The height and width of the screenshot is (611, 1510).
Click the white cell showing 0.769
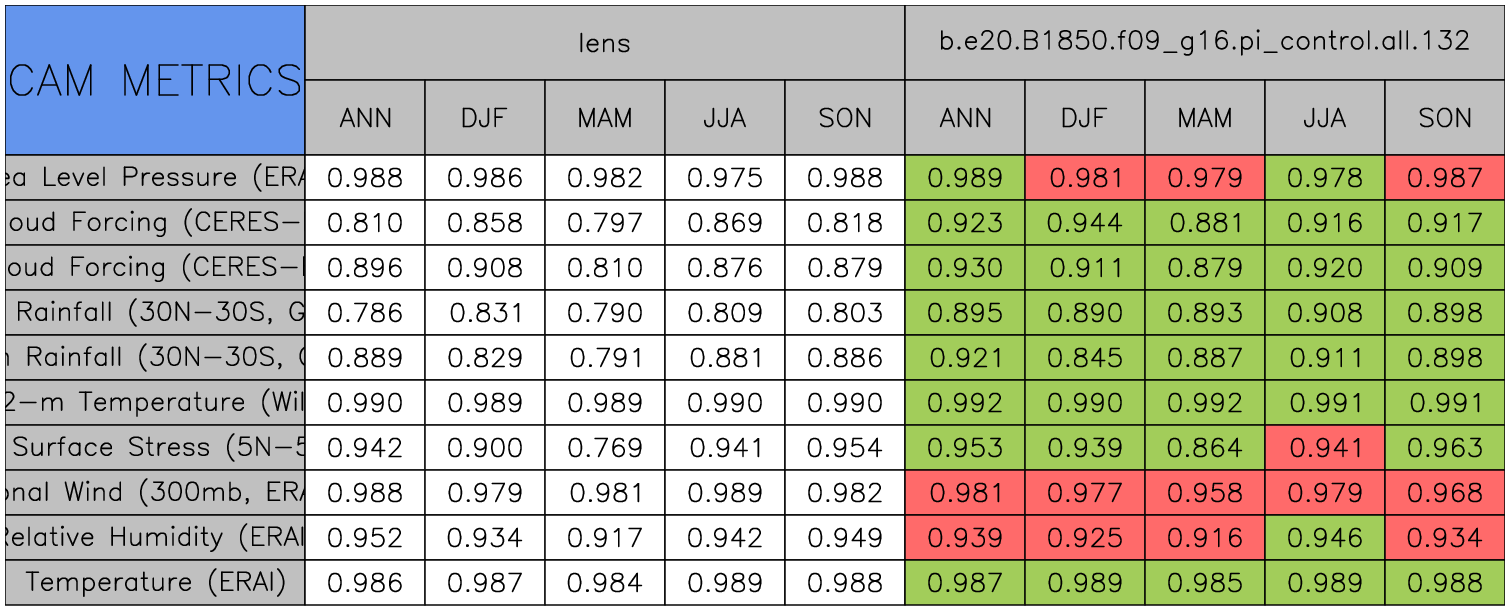(x=604, y=447)
